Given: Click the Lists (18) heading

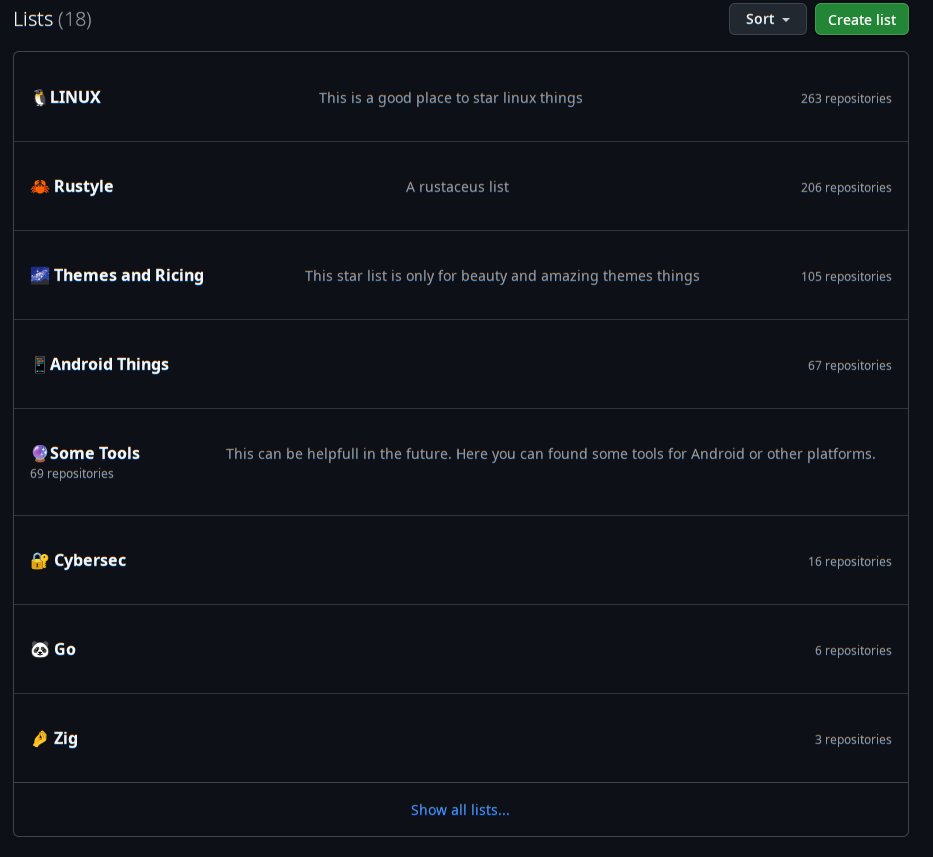Looking at the screenshot, I should click(52, 19).
